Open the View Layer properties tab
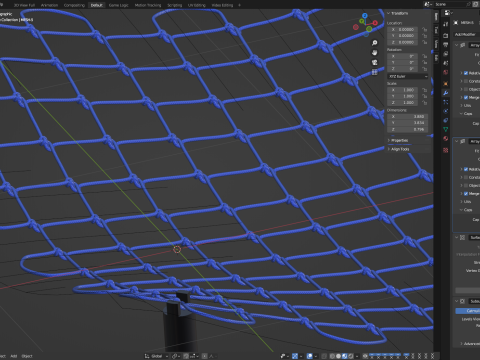 (x=446, y=54)
